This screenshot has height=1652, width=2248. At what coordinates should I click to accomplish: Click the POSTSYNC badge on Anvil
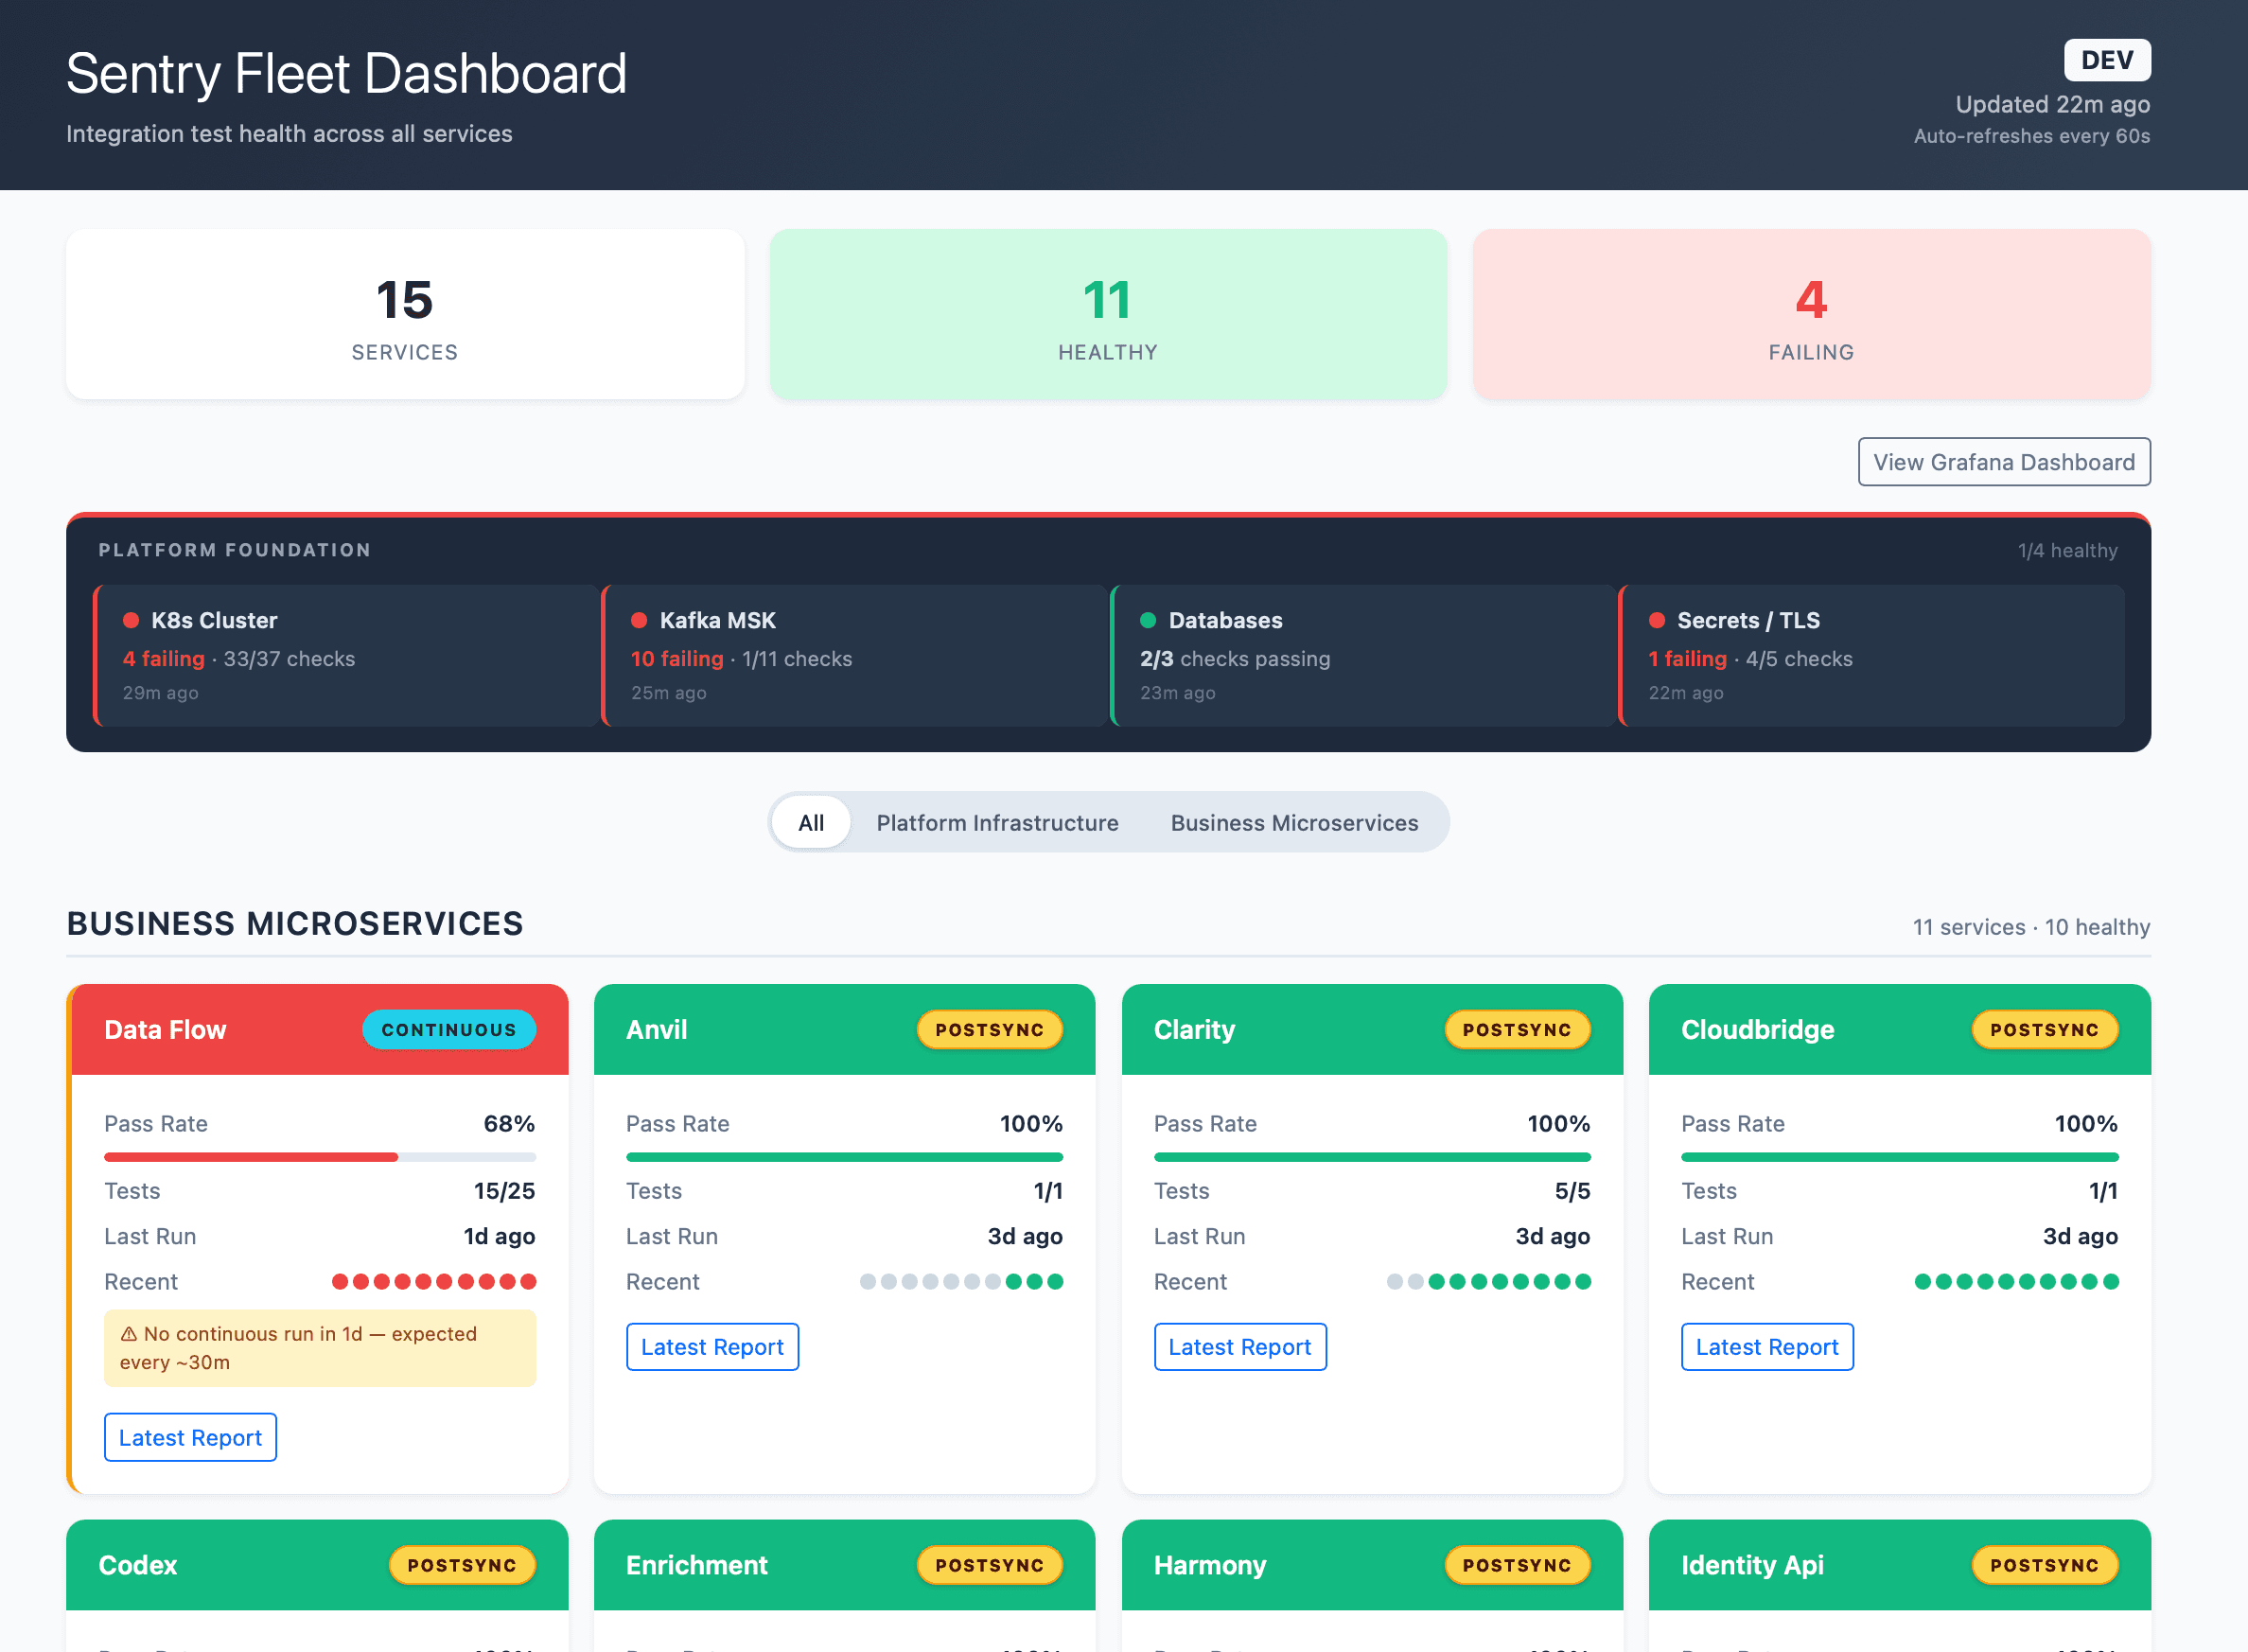pos(989,1029)
